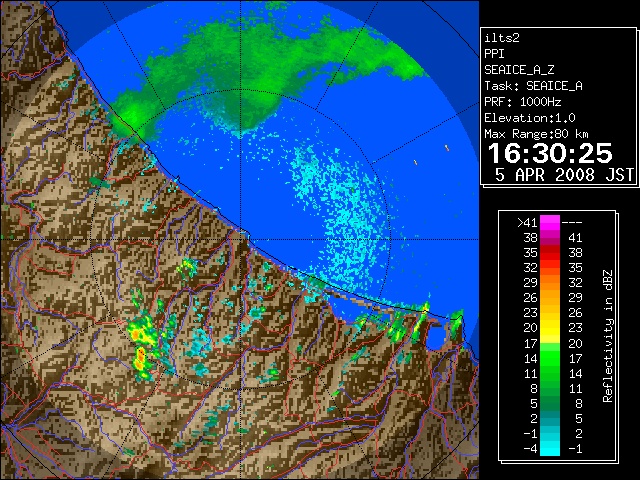Click the 'Max Range:80 km' text
Image resolution: width=640 pixels, height=480 pixels.
point(536,134)
